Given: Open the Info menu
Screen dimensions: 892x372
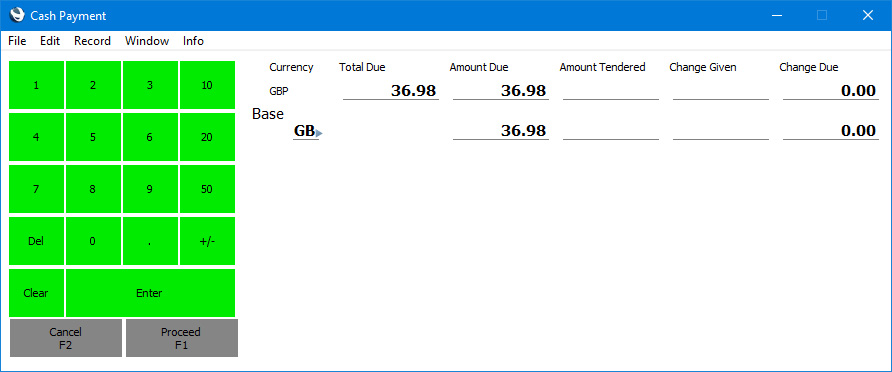Looking at the screenshot, I should (193, 41).
